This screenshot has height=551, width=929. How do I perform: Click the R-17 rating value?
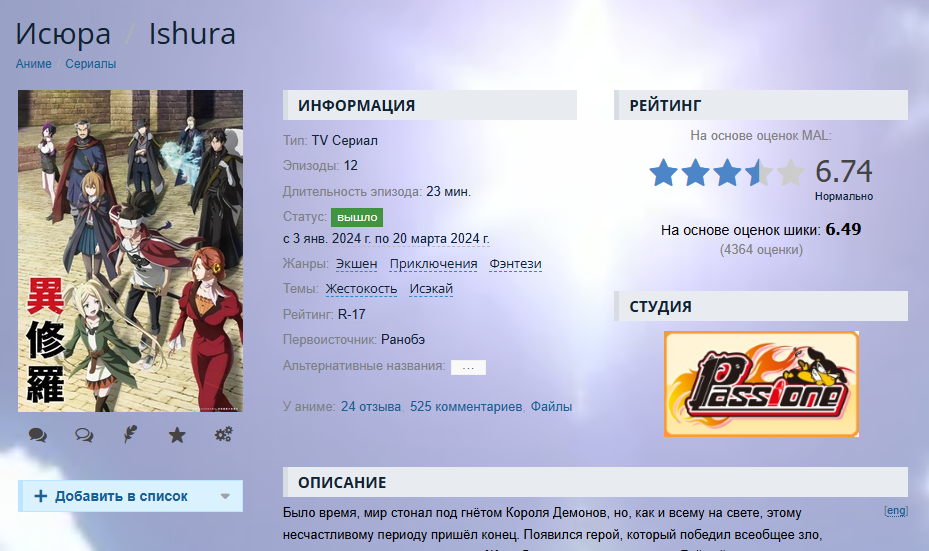351,315
